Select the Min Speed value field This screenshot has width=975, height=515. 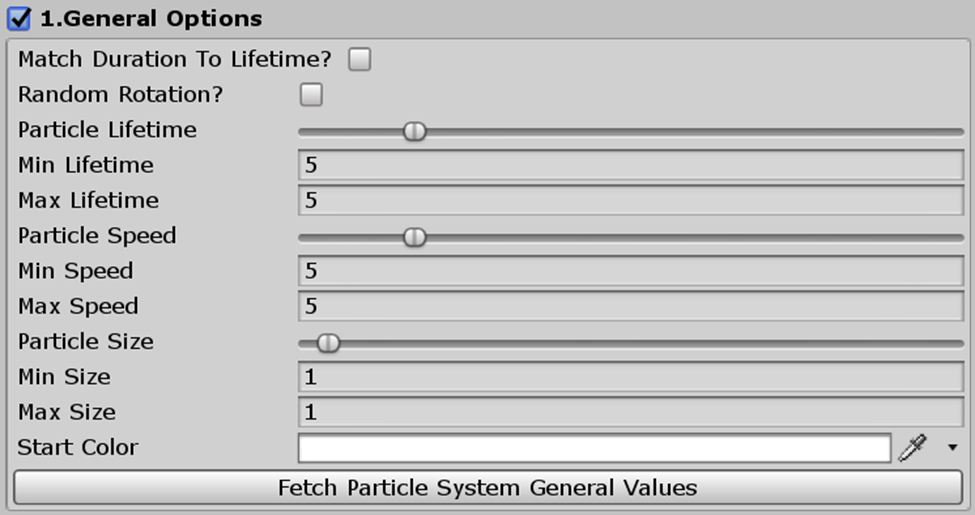pos(631,271)
